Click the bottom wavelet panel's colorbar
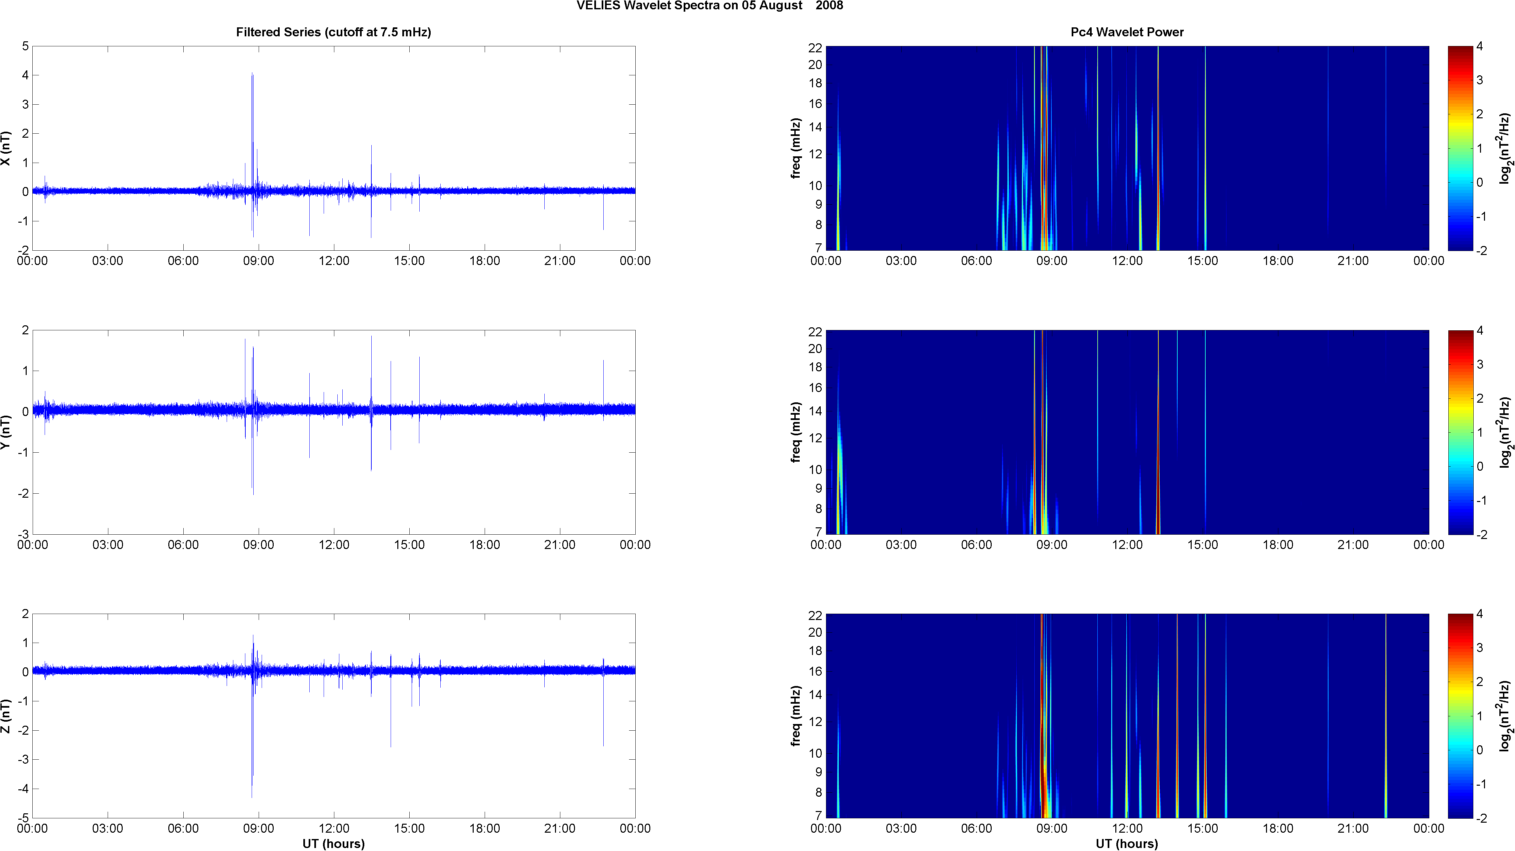 coord(1460,716)
